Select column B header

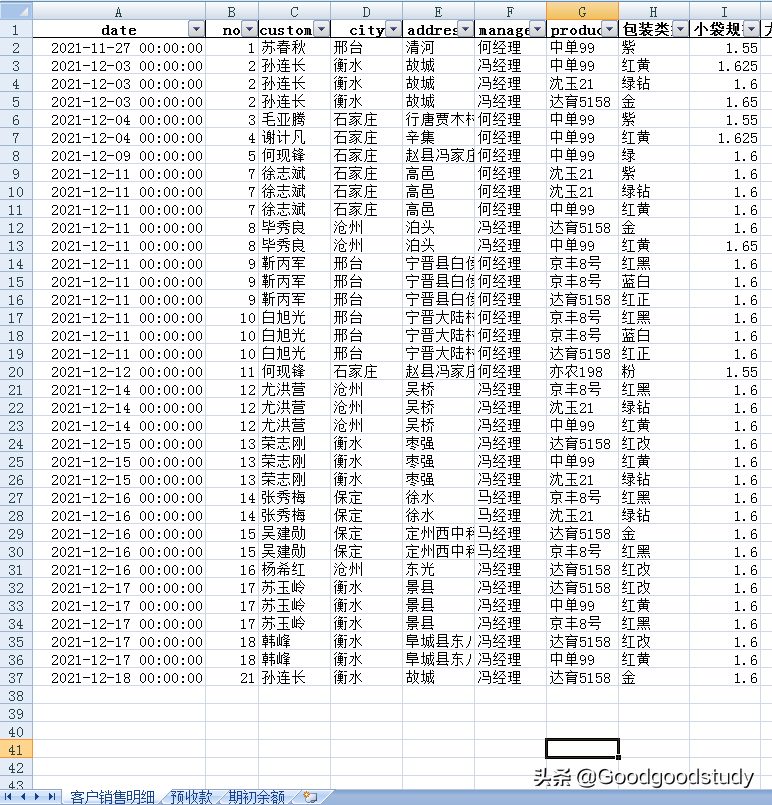click(x=232, y=11)
